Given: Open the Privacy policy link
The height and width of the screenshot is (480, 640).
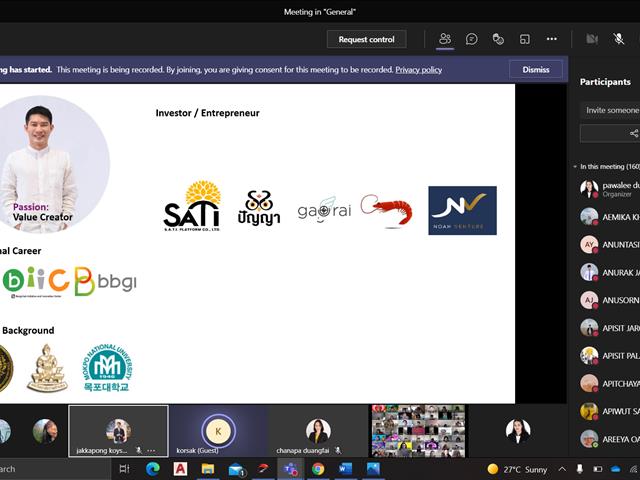Looking at the screenshot, I should coord(418,70).
